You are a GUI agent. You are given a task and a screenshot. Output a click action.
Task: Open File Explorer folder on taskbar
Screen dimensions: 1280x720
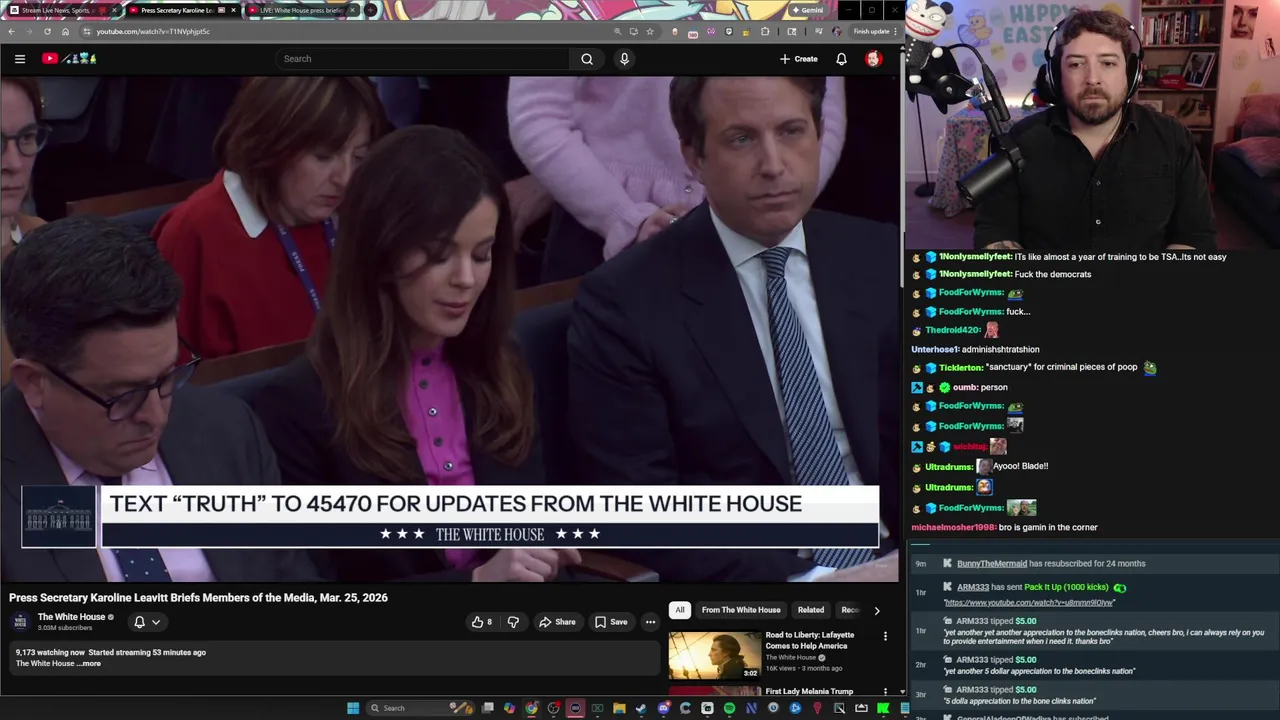coord(619,708)
